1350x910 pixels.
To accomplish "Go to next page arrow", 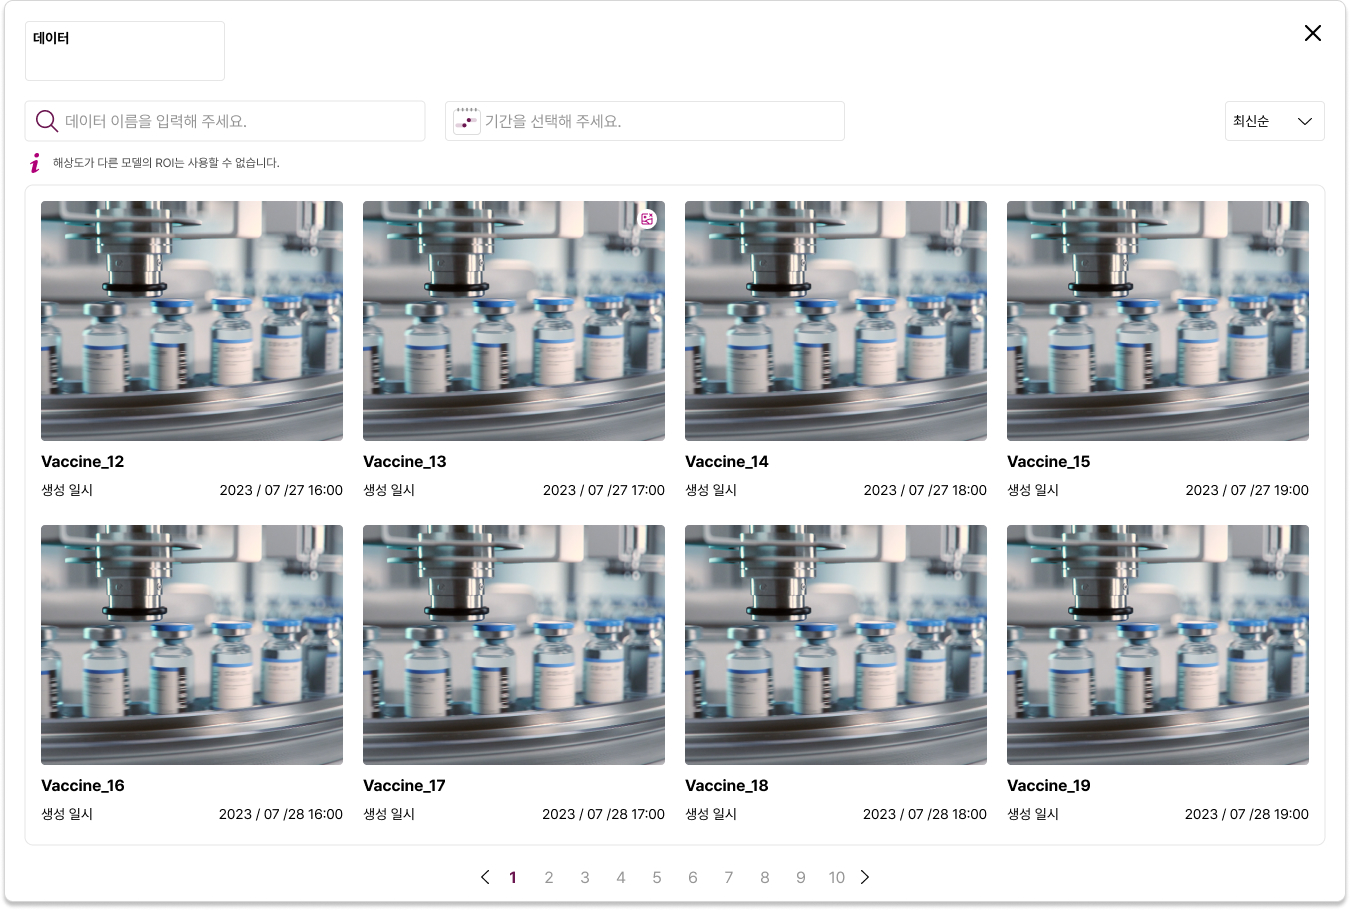I will click(865, 877).
